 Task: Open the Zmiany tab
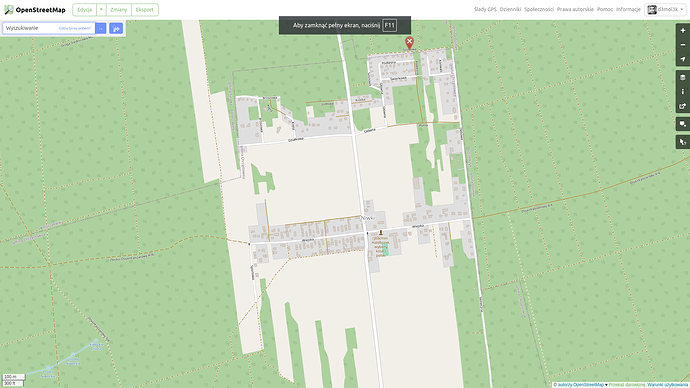click(118, 10)
